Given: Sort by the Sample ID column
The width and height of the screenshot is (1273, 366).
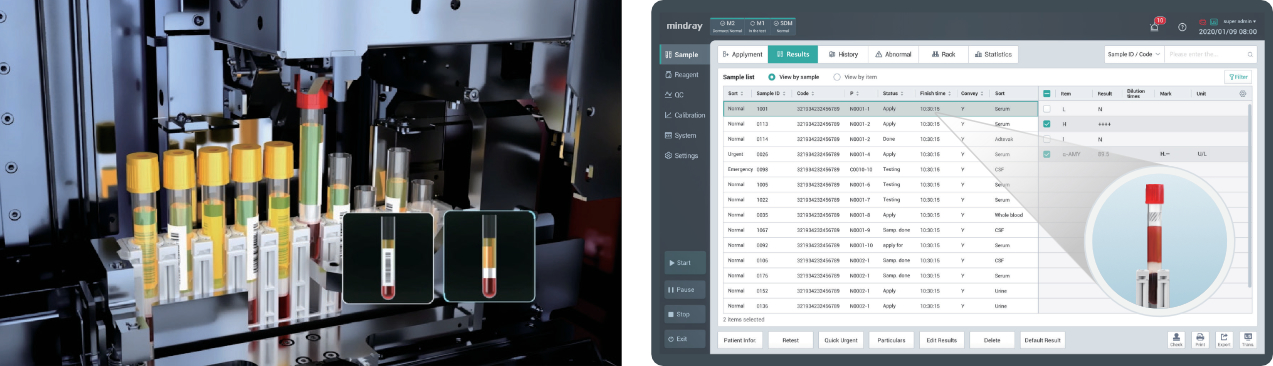Looking at the screenshot, I should pos(770,93).
